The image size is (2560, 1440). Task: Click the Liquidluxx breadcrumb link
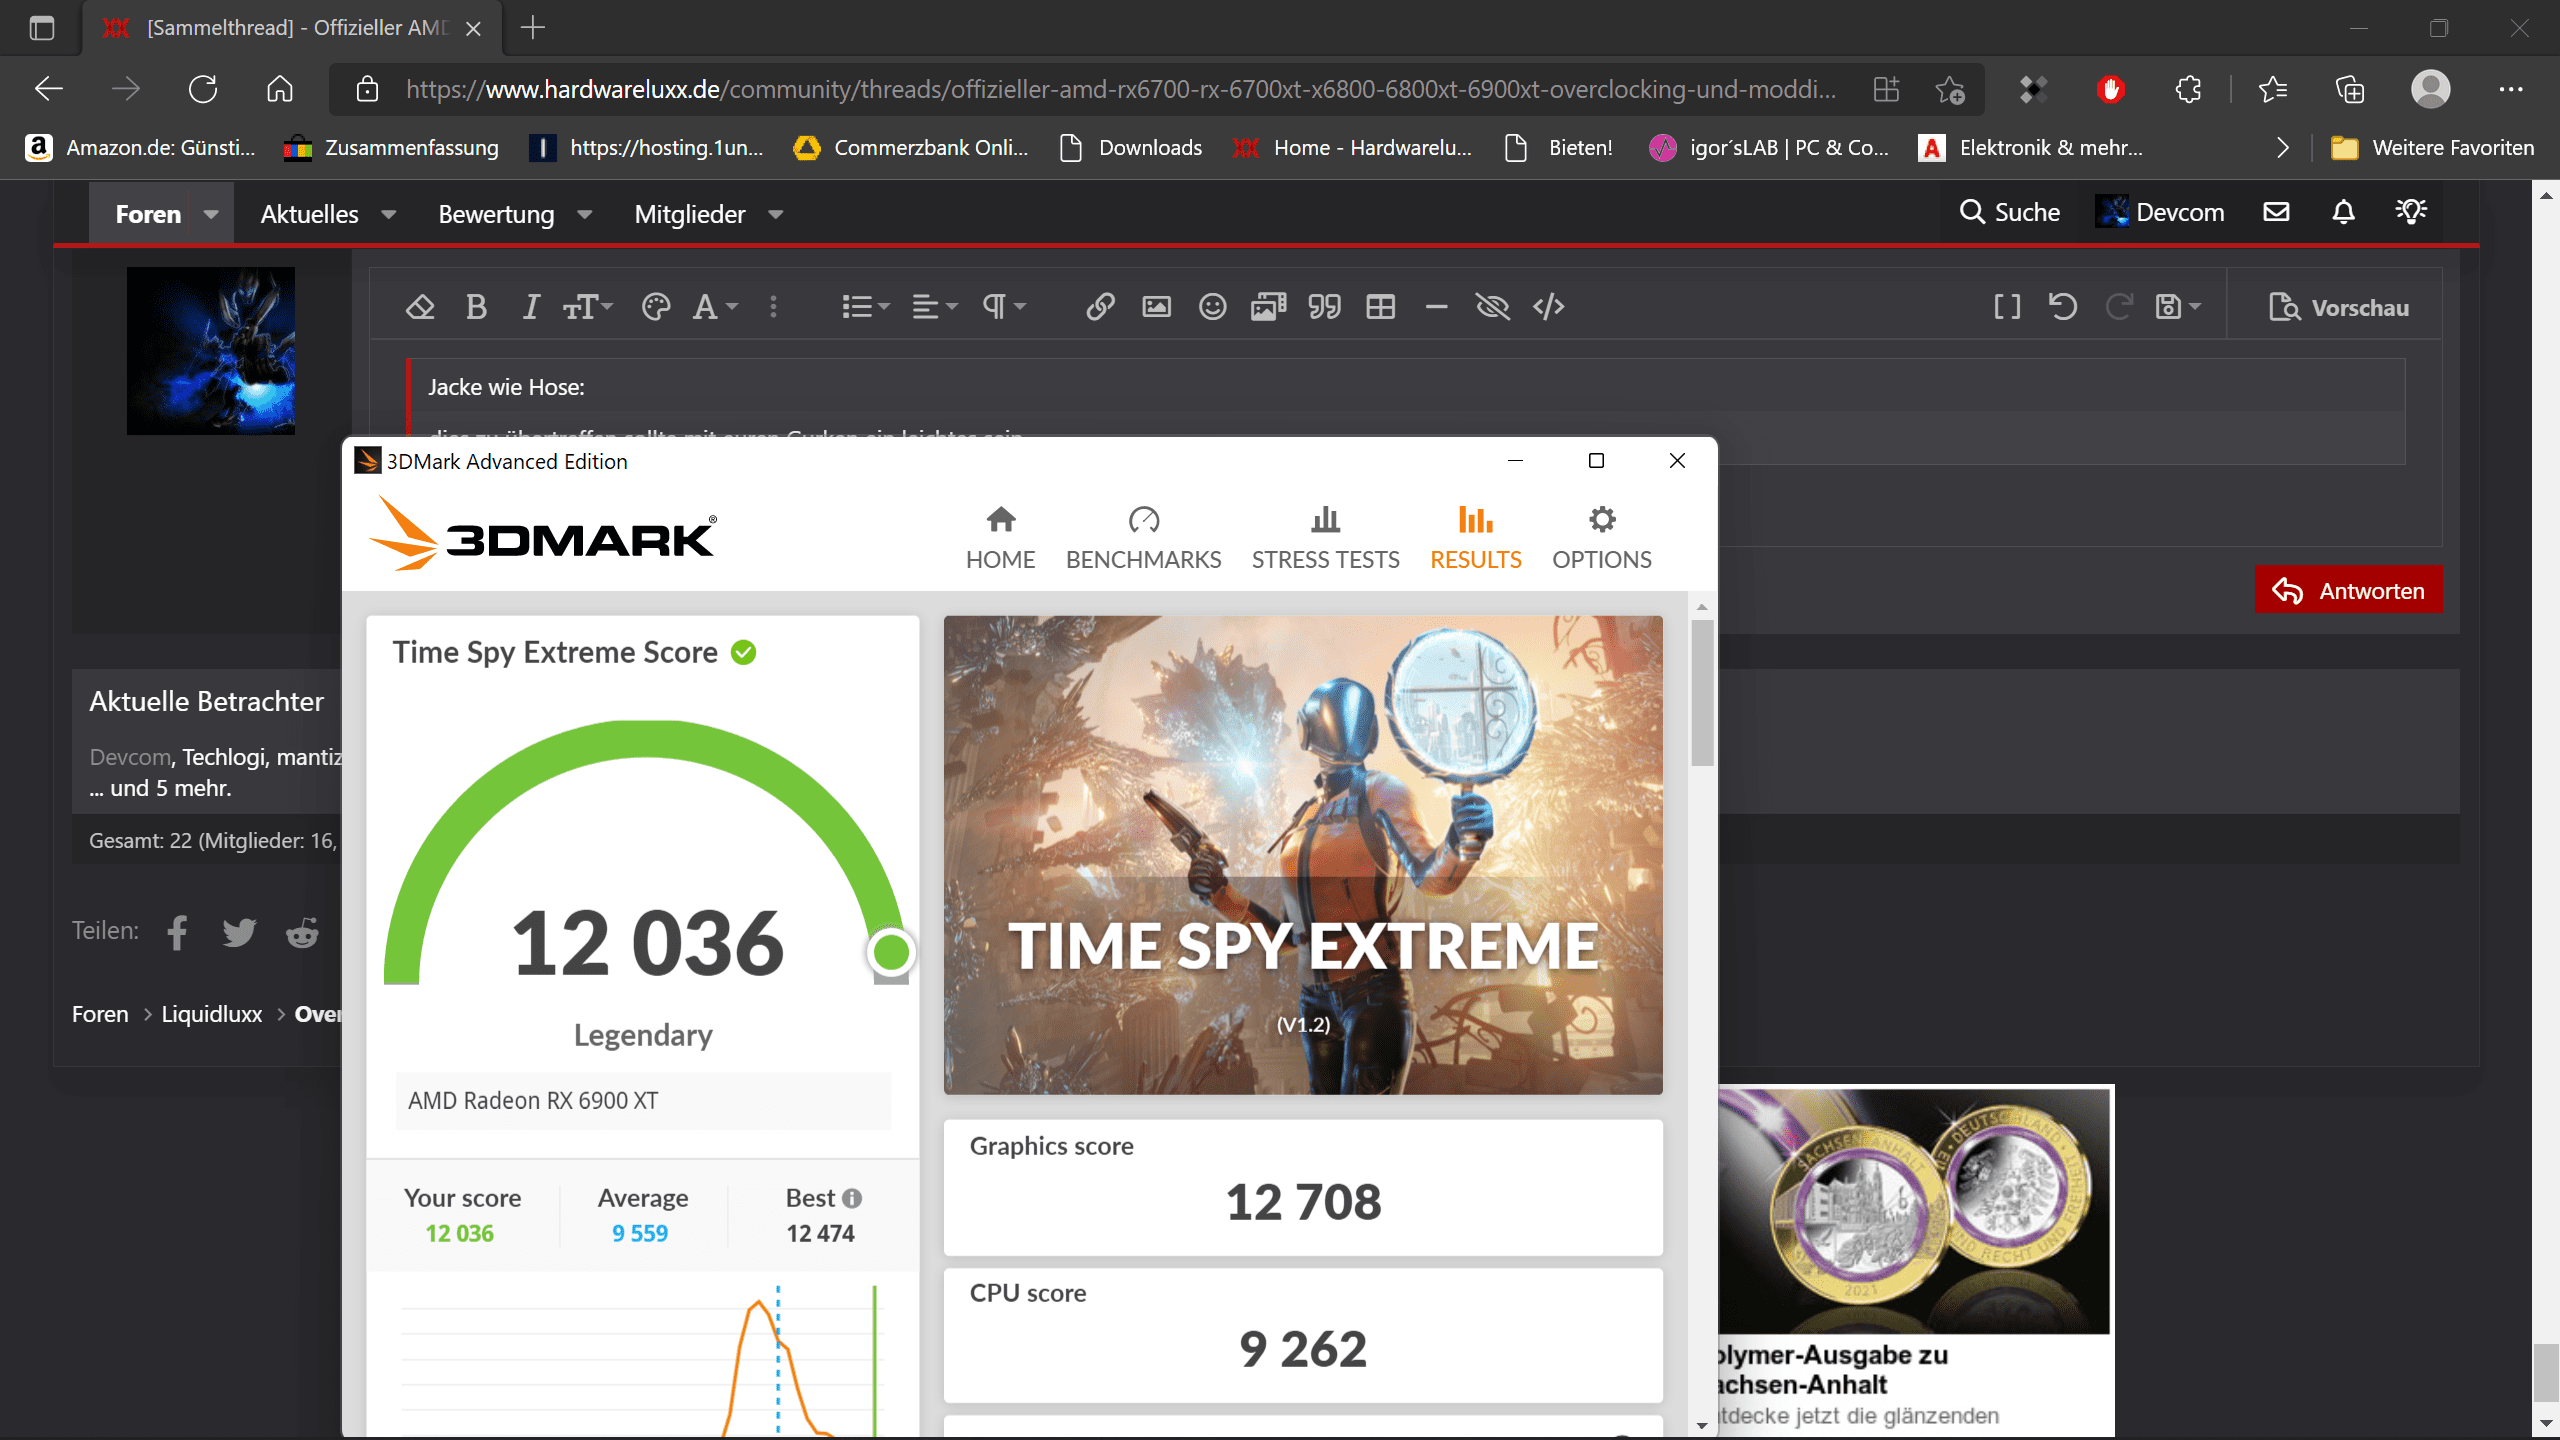(212, 1014)
